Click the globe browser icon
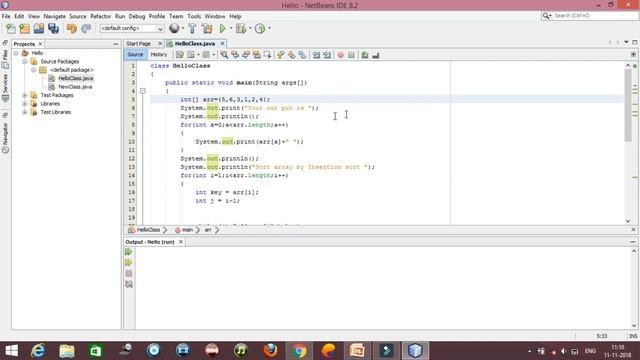640x360 pixels. [x=174, y=28]
